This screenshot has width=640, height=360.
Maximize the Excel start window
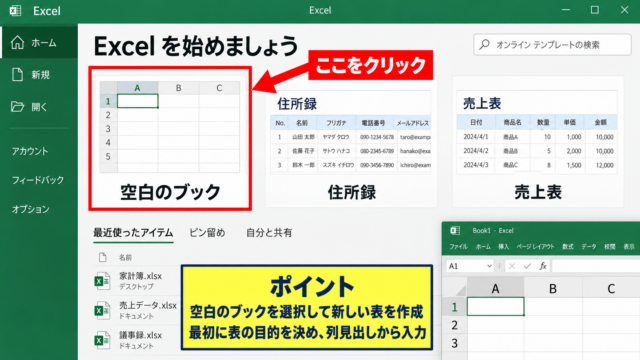point(595,10)
